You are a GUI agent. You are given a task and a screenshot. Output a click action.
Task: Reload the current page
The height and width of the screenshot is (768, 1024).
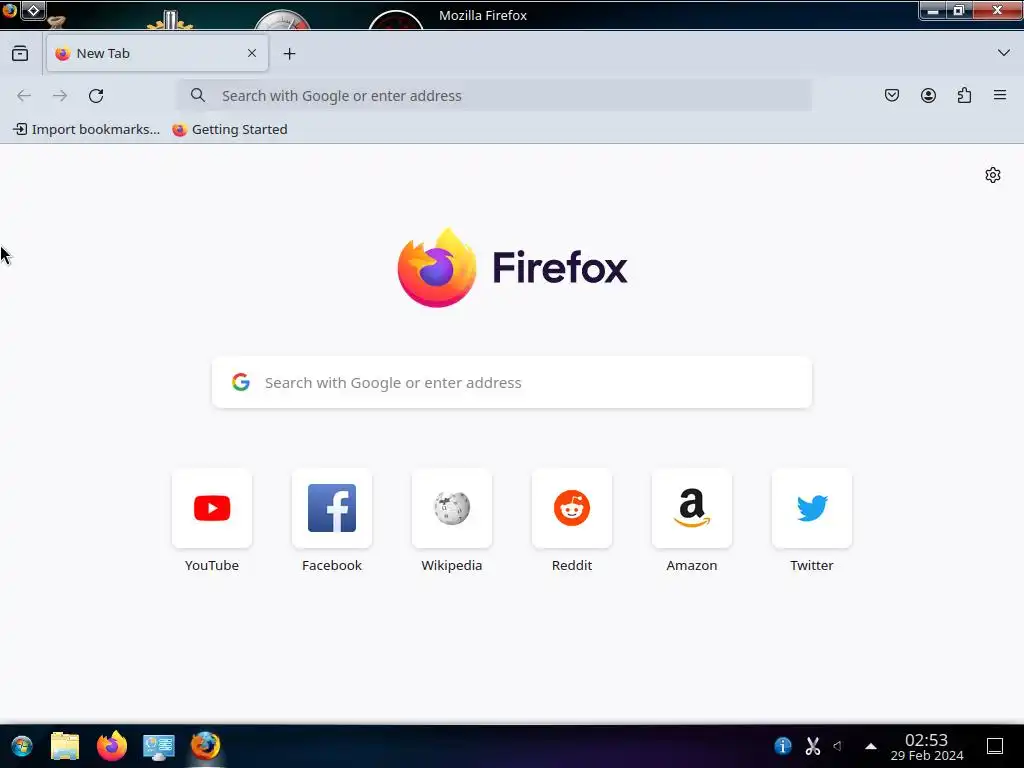click(x=96, y=96)
